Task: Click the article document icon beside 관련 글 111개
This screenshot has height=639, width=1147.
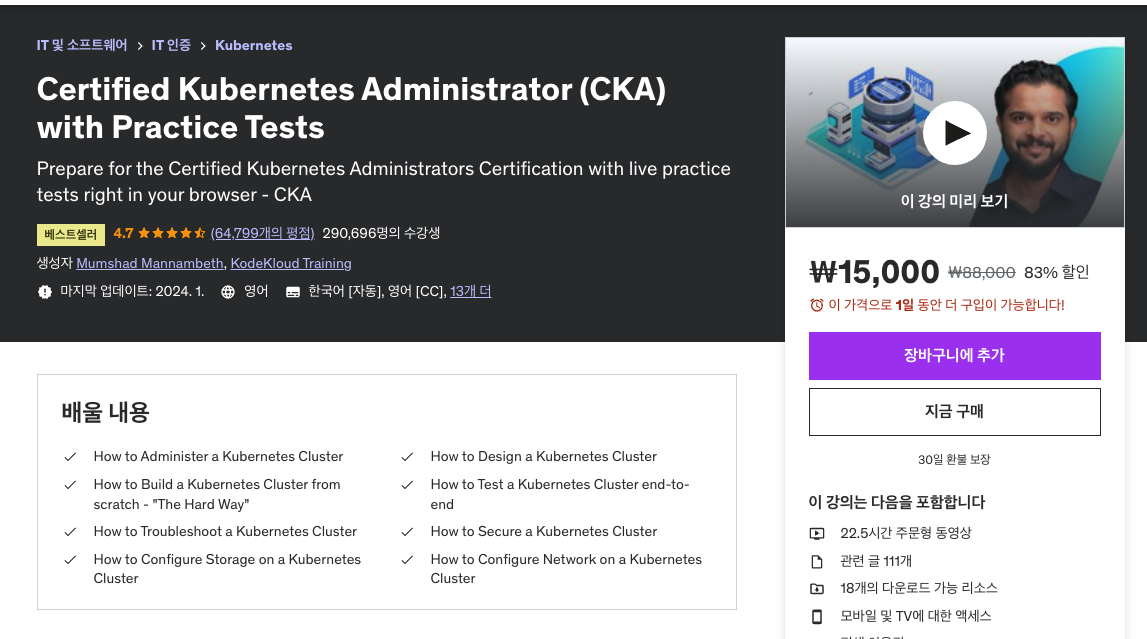Action: point(817,562)
